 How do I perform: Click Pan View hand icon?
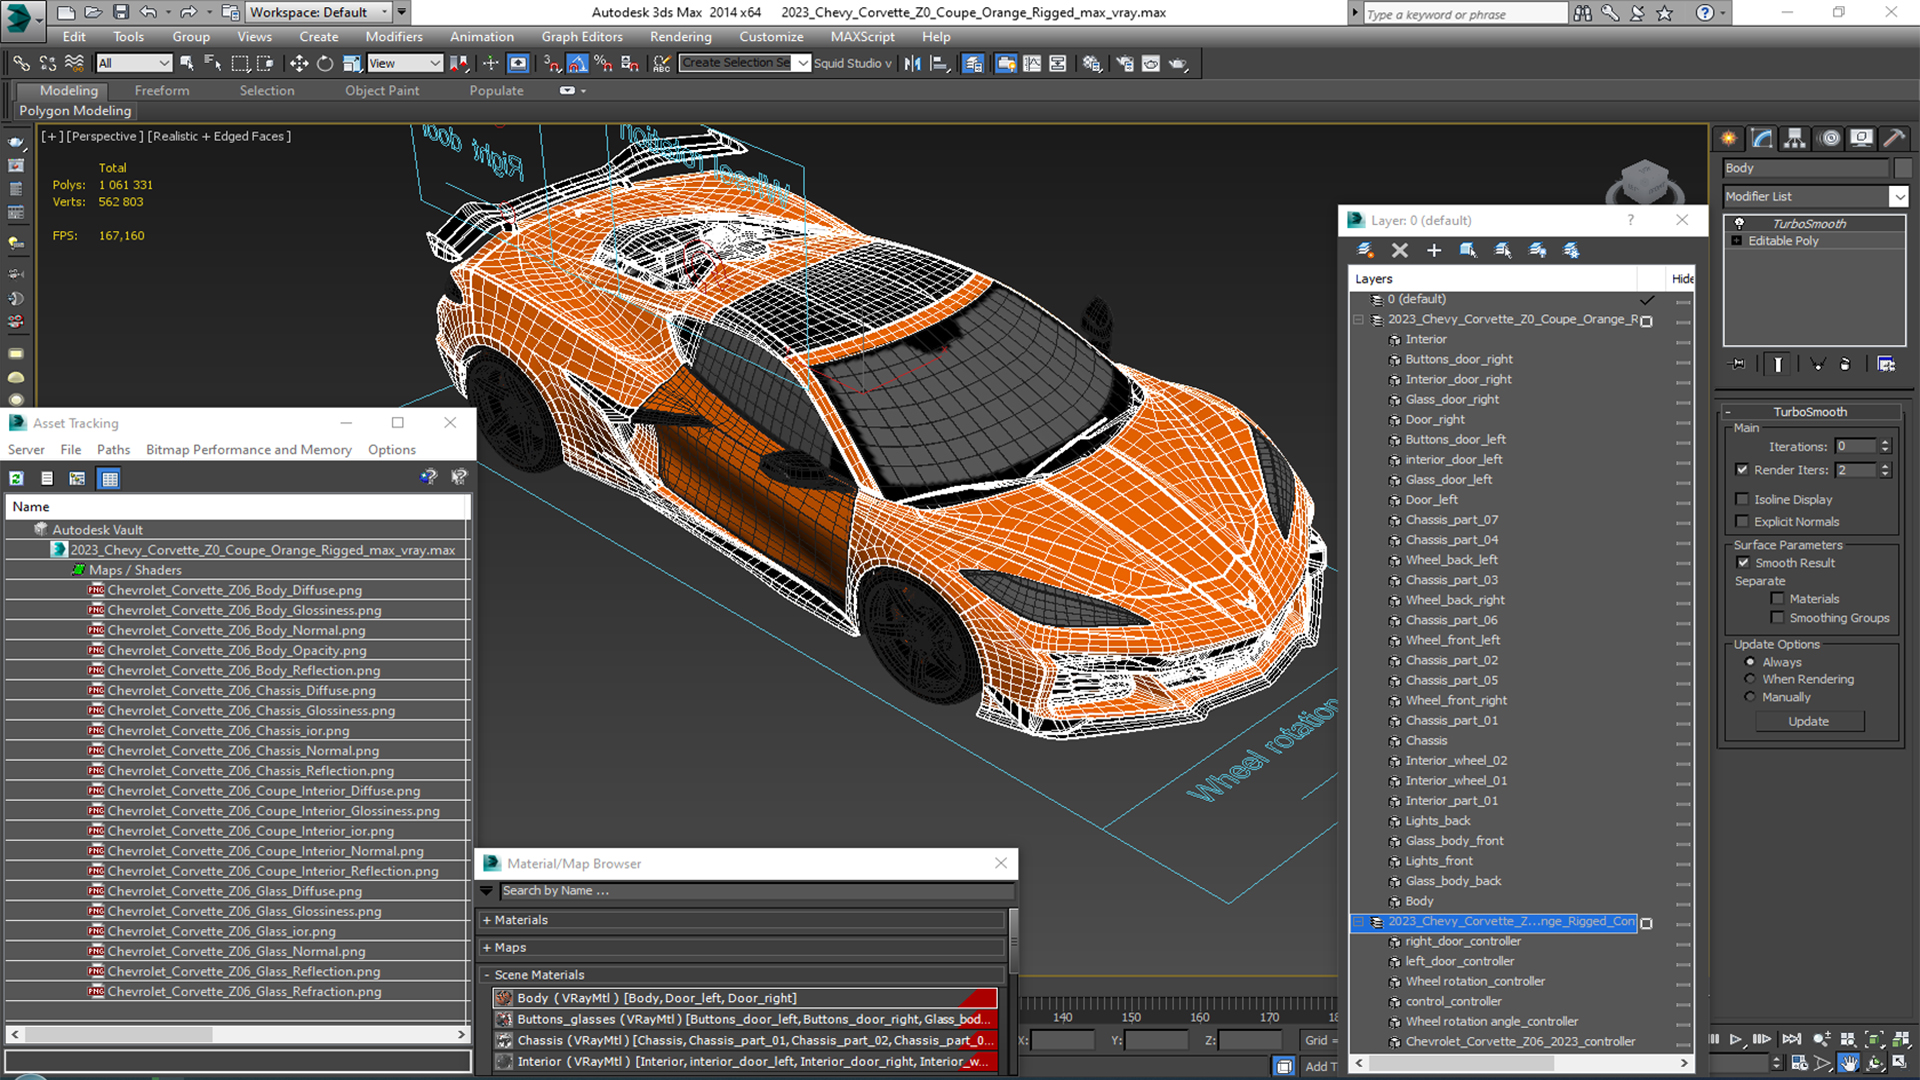click(1849, 1063)
